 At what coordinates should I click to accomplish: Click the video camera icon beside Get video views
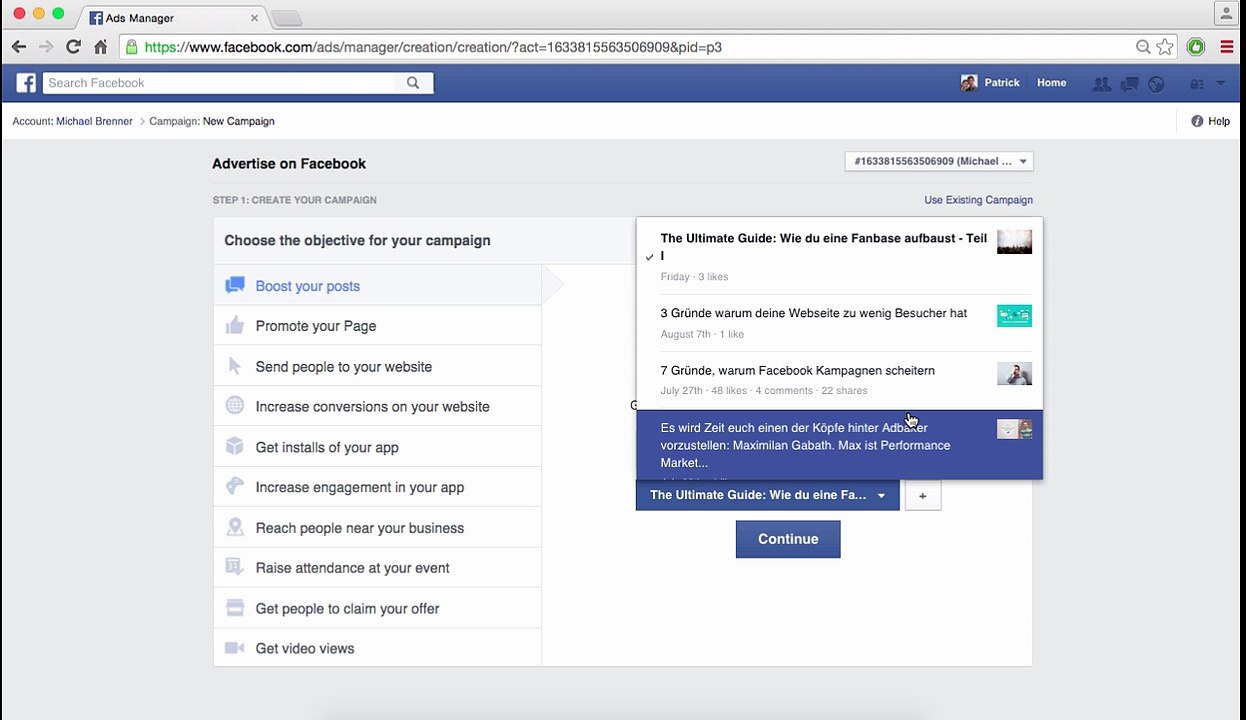[x=235, y=648]
